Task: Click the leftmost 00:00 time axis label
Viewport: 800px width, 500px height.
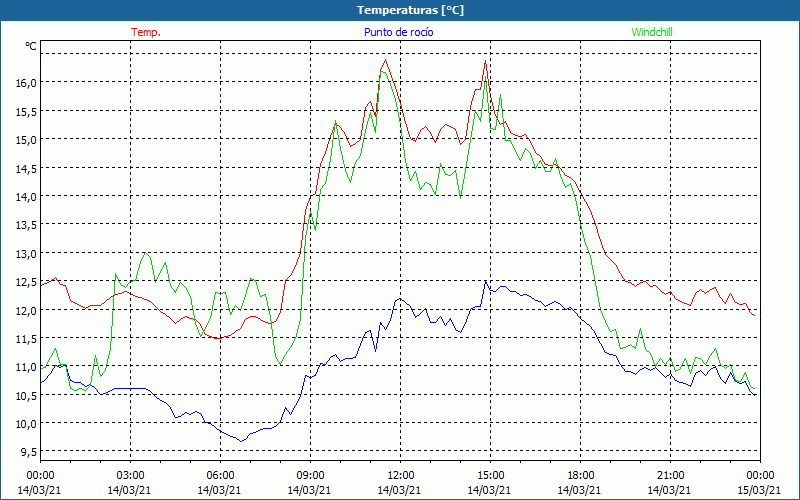Action: pos(40,475)
